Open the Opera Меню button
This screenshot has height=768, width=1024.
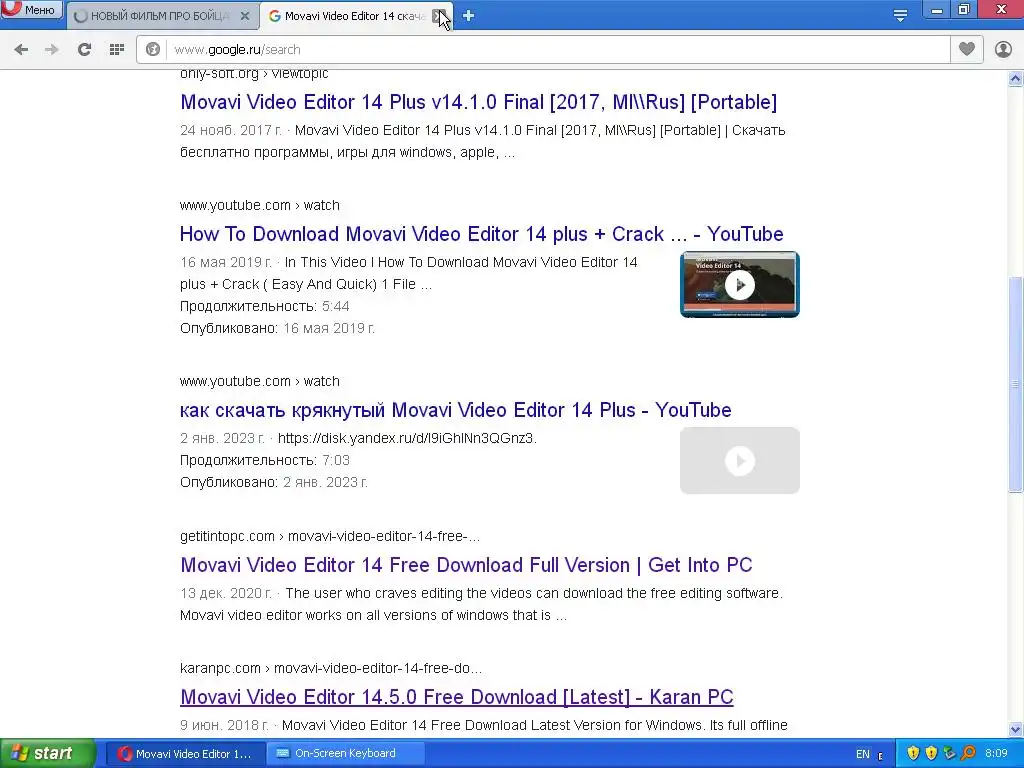click(x=31, y=9)
